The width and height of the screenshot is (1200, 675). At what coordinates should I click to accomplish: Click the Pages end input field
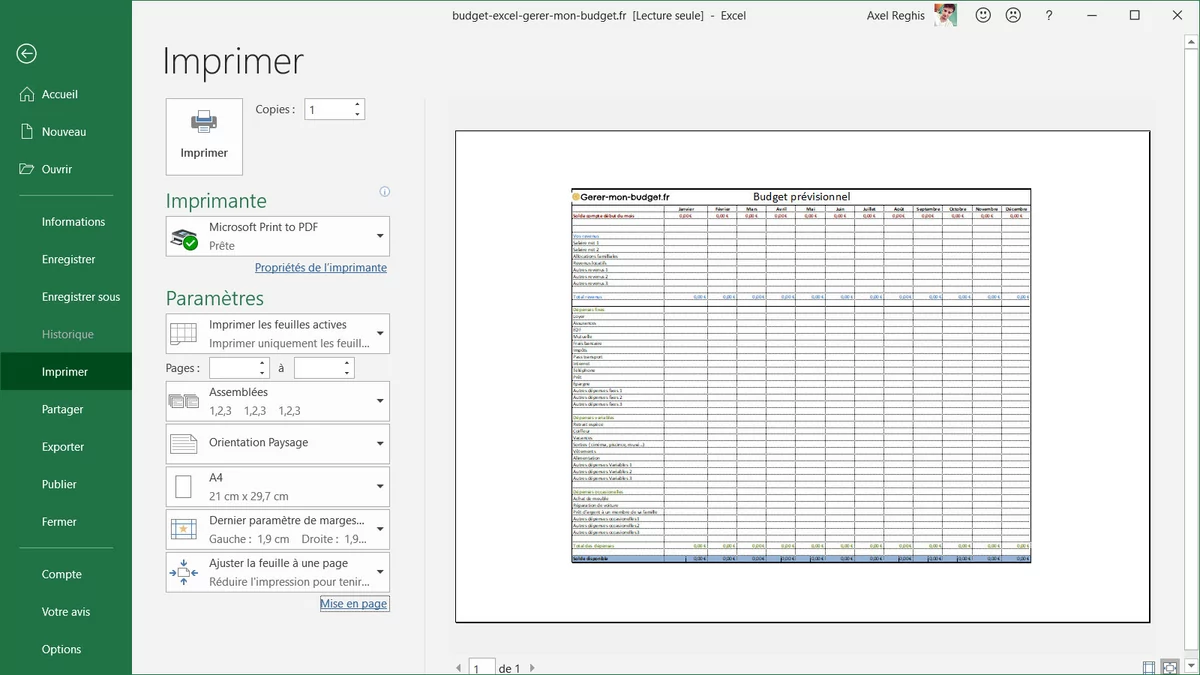tap(318, 368)
